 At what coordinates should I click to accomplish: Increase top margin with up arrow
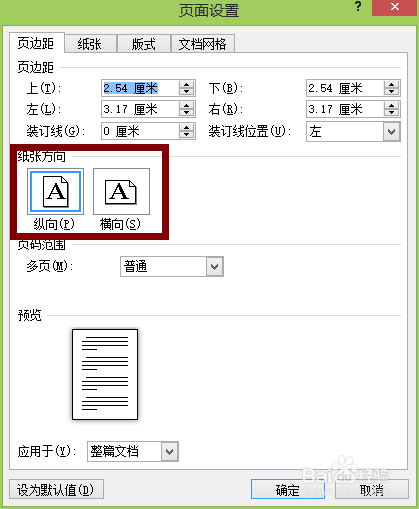(x=187, y=85)
